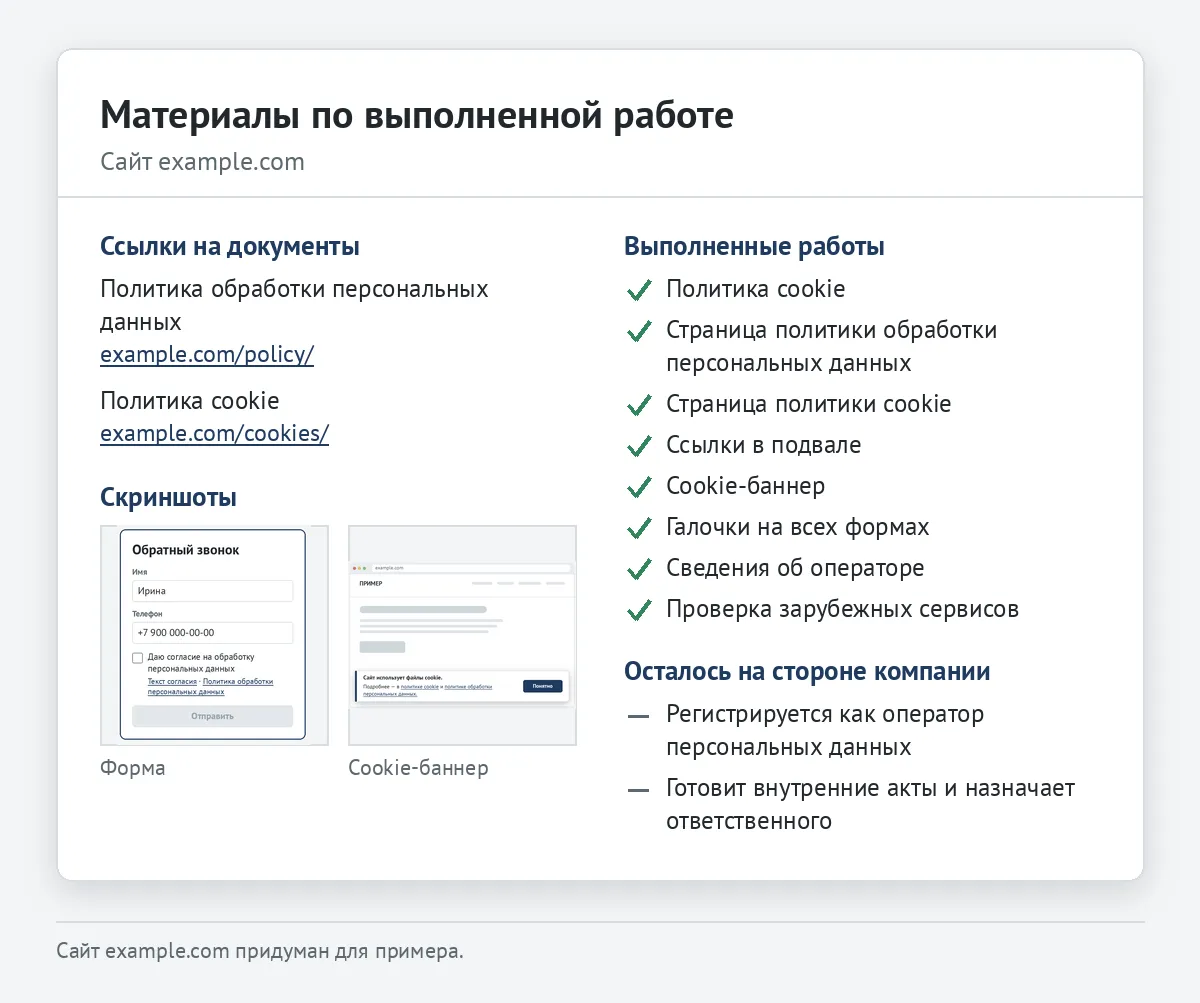The image size is (1200, 1003).
Task: Open the Cookie-баннер screenshot thumbnail
Action: [462, 635]
